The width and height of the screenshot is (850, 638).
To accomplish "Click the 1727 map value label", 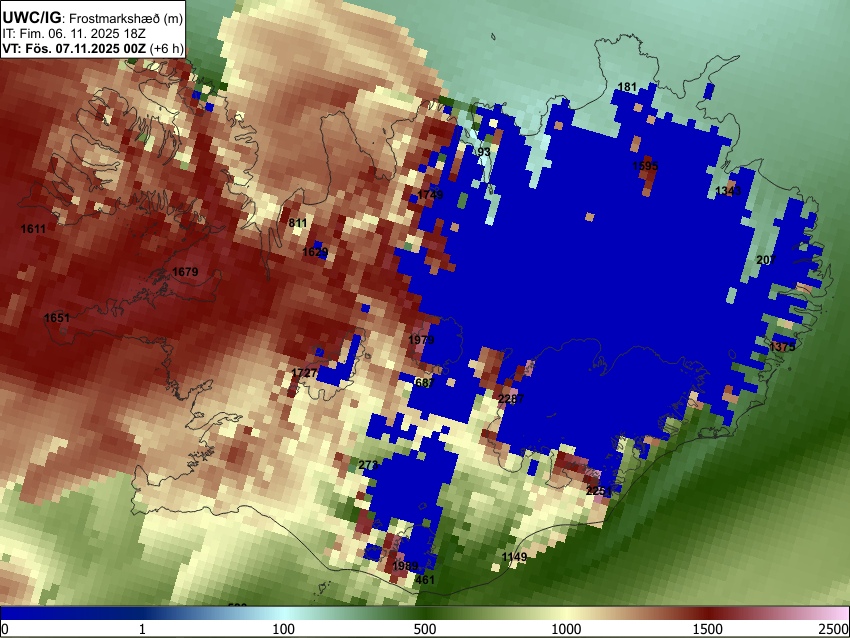I will tap(304, 372).
